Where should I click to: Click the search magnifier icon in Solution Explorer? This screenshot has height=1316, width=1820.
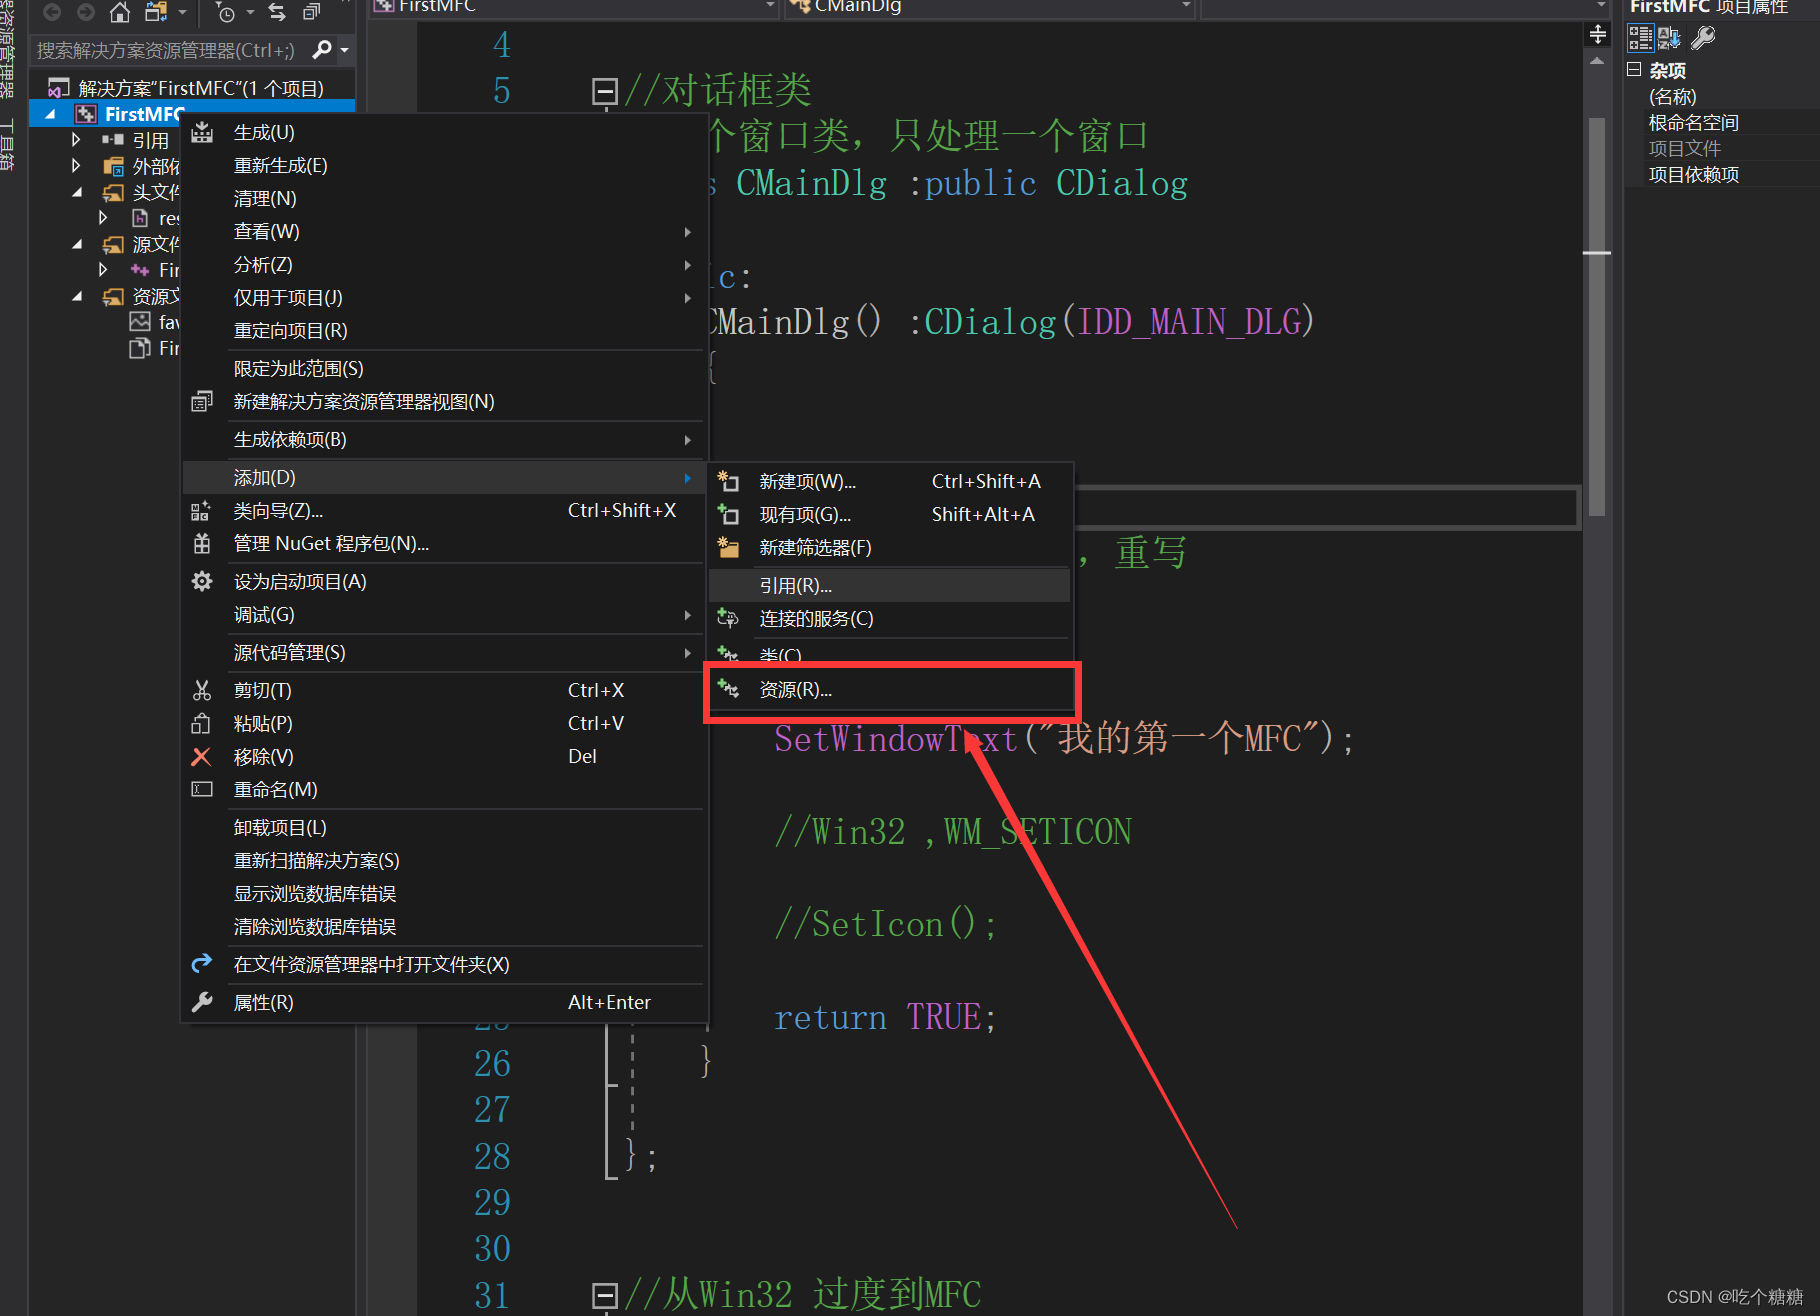tap(322, 49)
